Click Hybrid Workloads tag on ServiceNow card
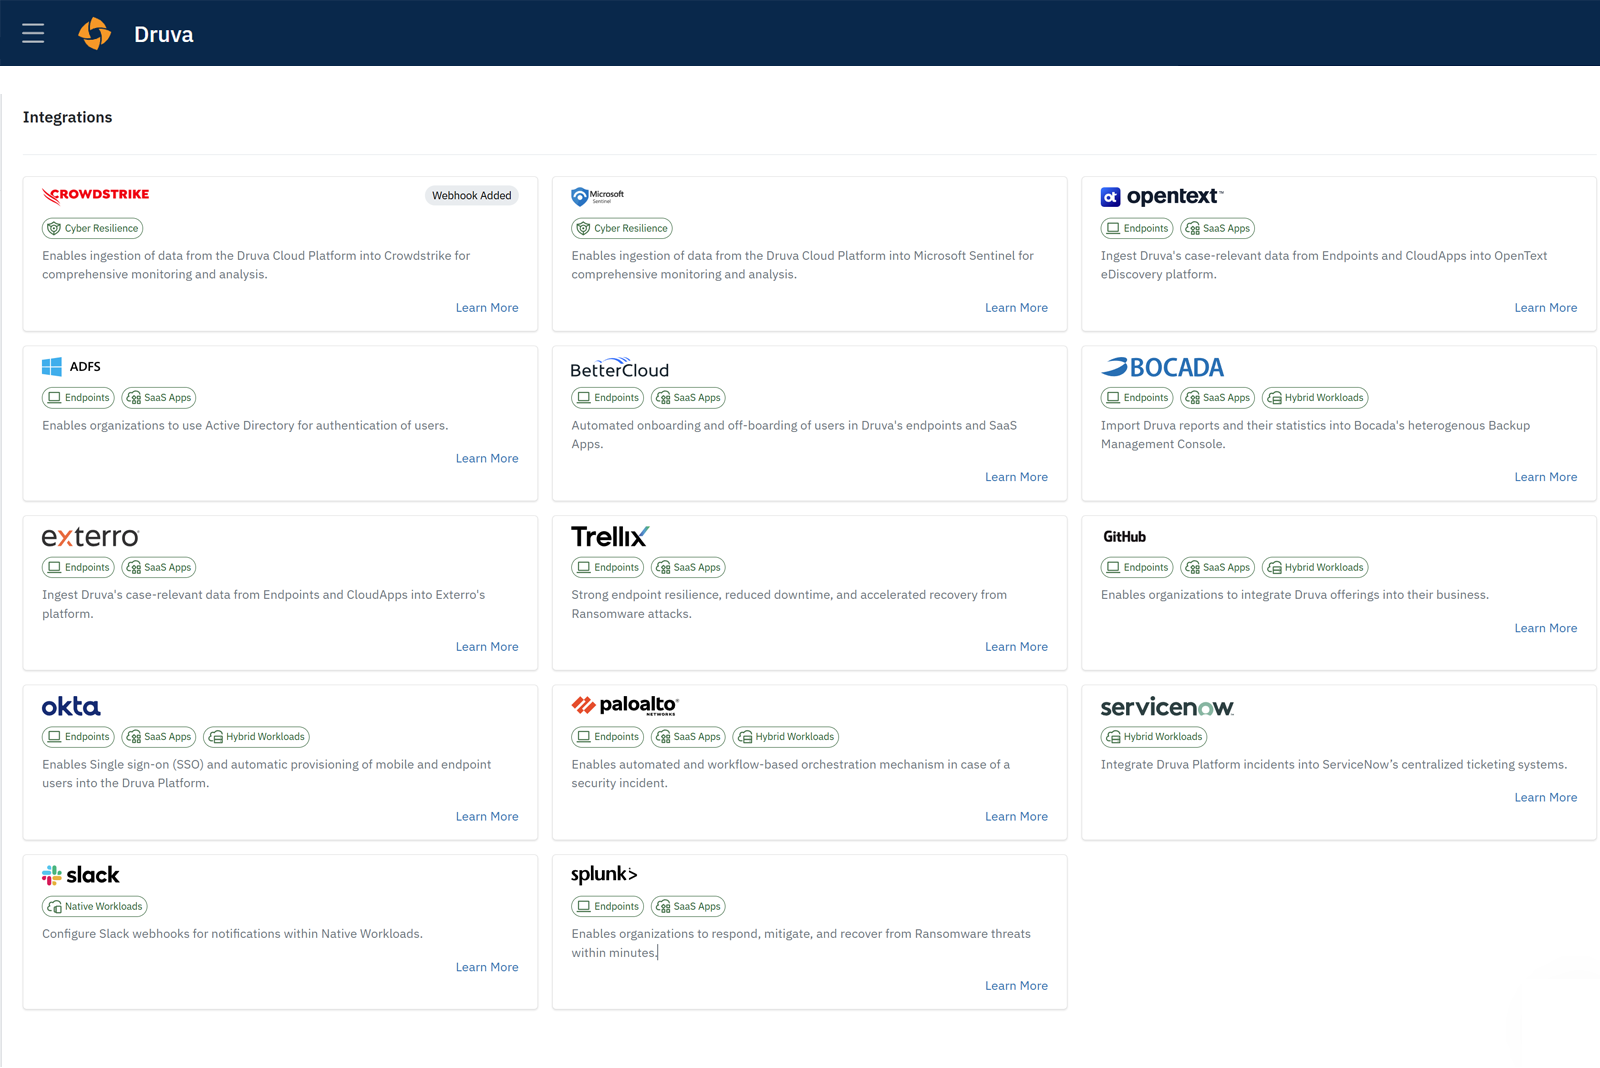The height and width of the screenshot is (1068, 1600). coord(1154,737)
